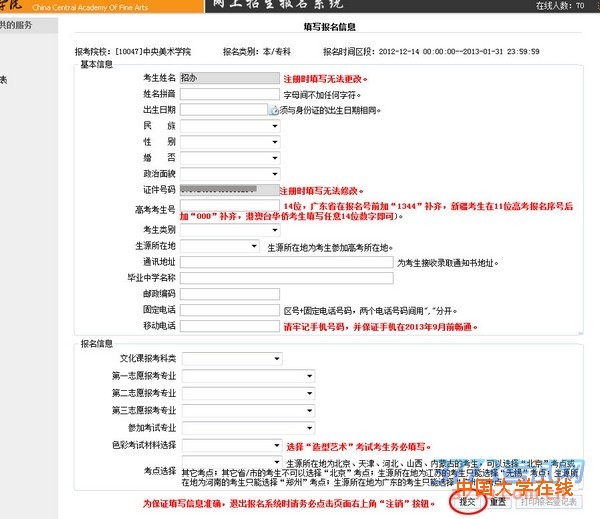
Task: Click the 重置 reset button
Action: [497, 502]
